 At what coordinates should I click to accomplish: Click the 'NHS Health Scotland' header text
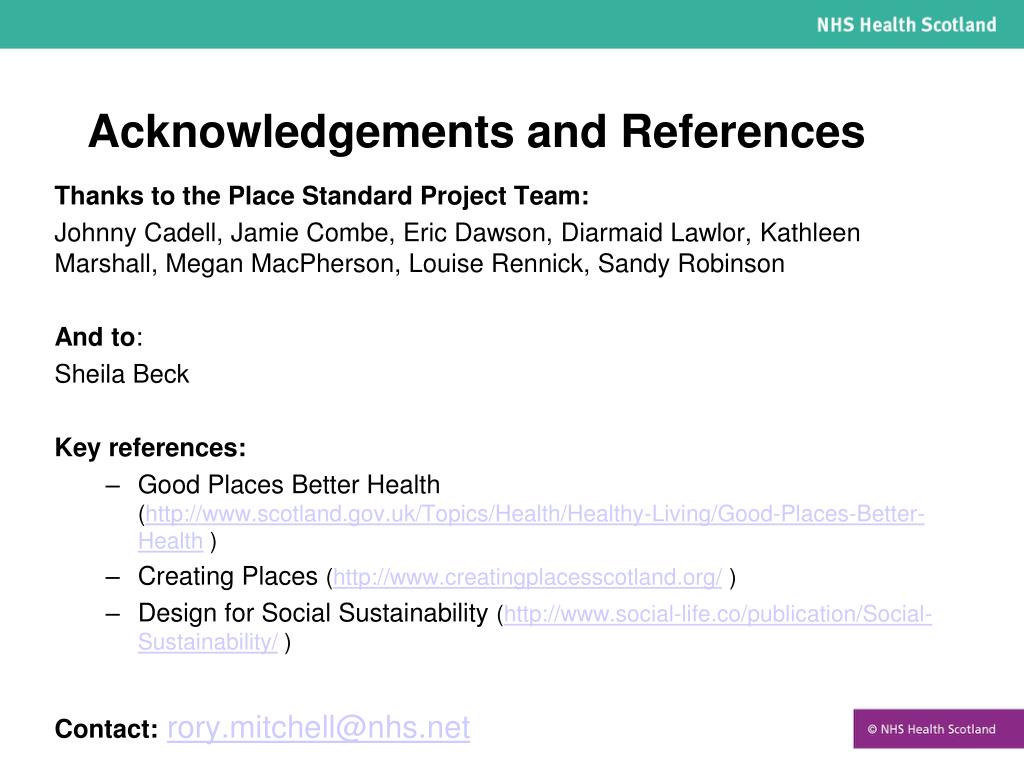906,25
